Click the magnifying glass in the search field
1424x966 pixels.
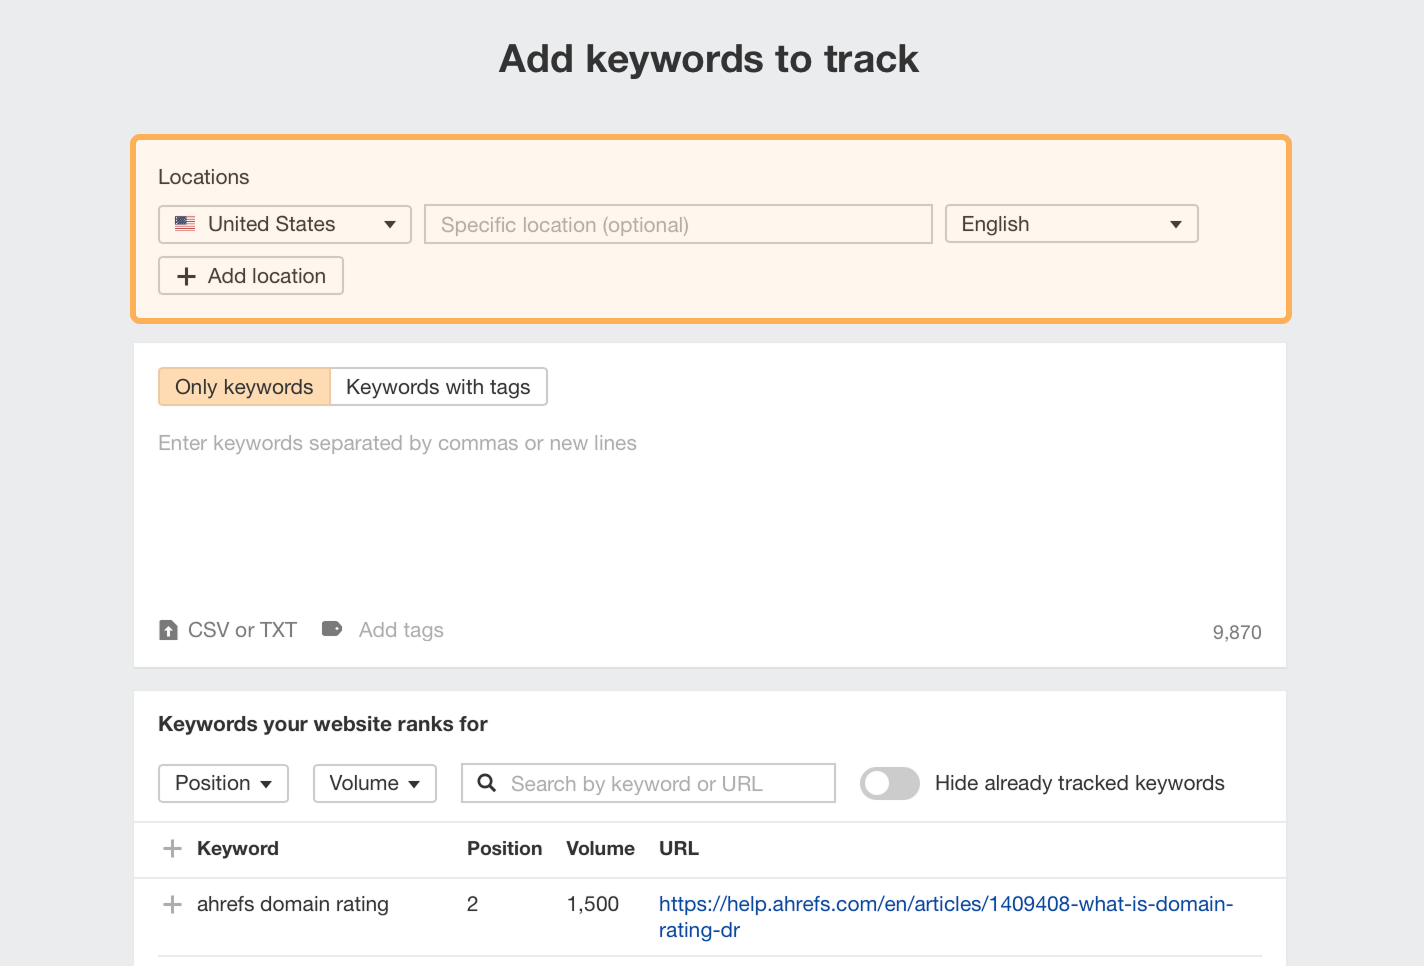click(487, 783)
